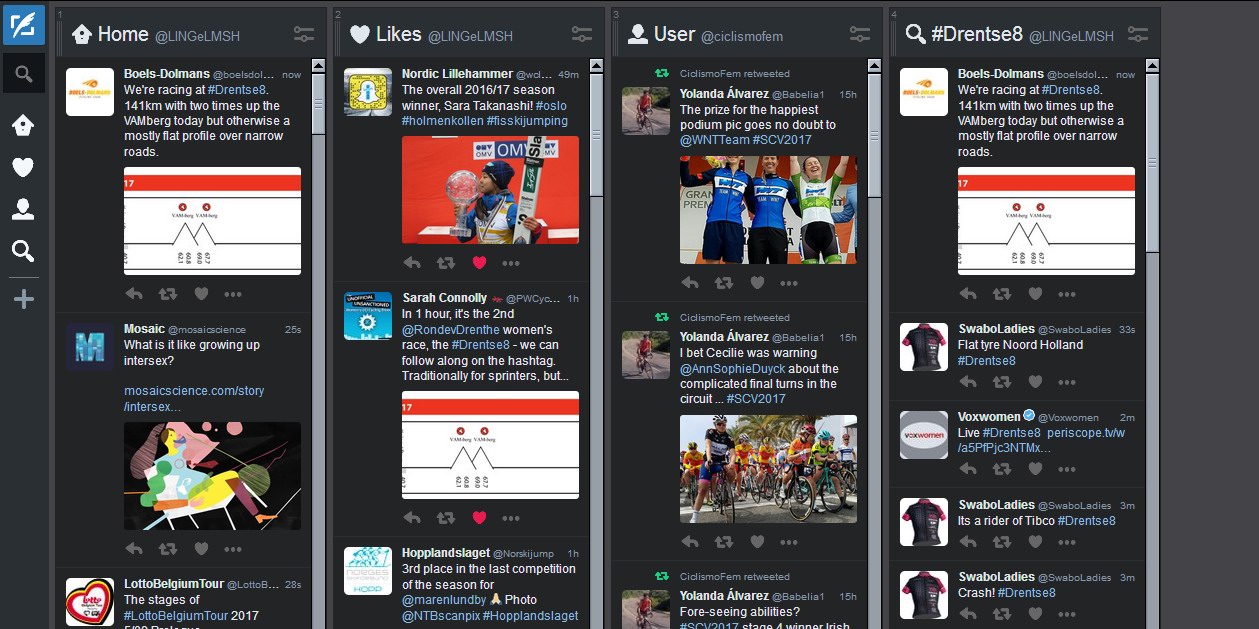Open search from the sidebar magnifier
Viewport: 1259px width, 629px height.
pos(23,72)
